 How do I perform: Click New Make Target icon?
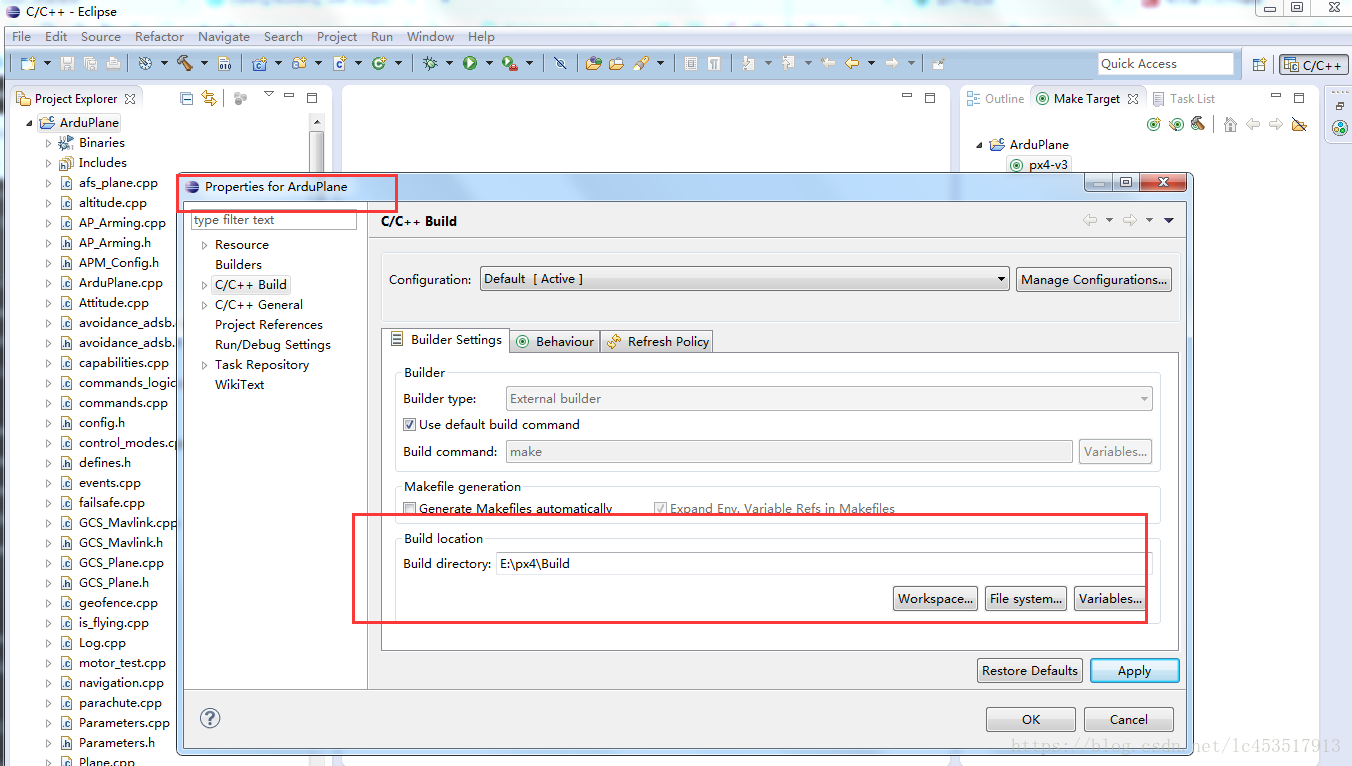(x=1153, y=124)
